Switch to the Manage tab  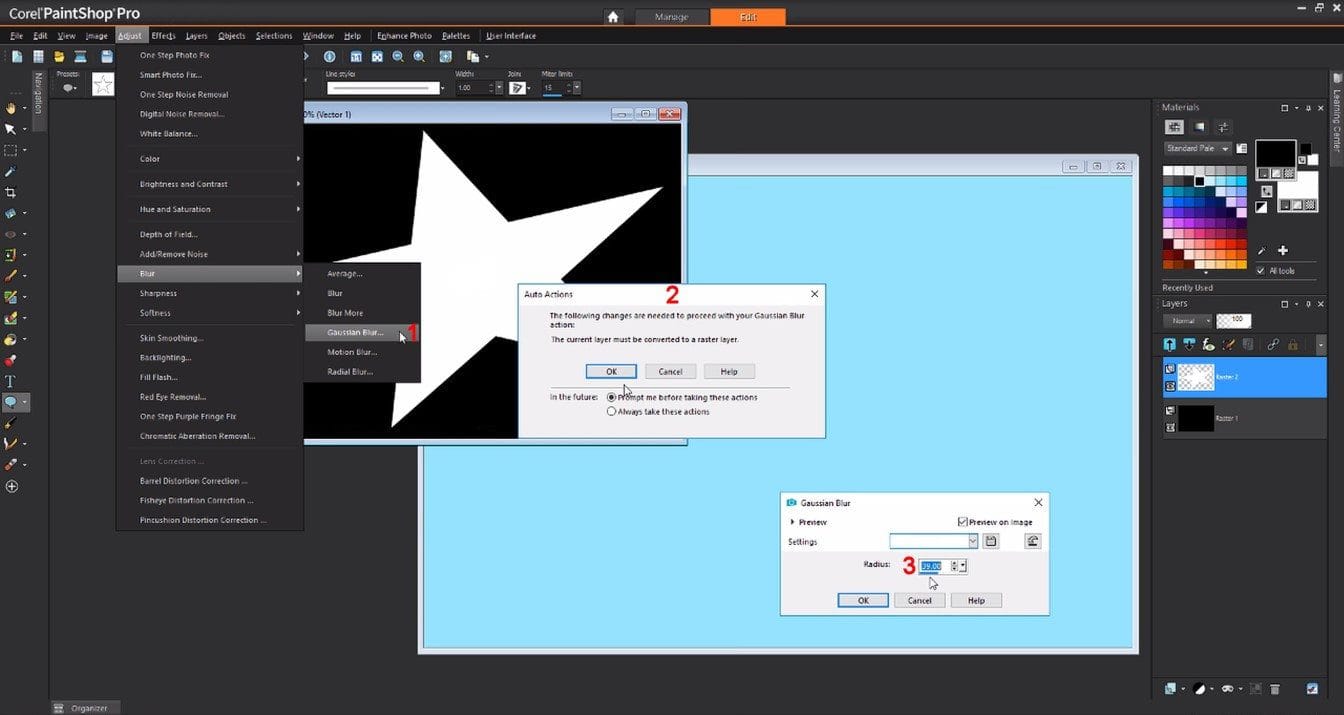pyautogui.click(x=671, y=17)
